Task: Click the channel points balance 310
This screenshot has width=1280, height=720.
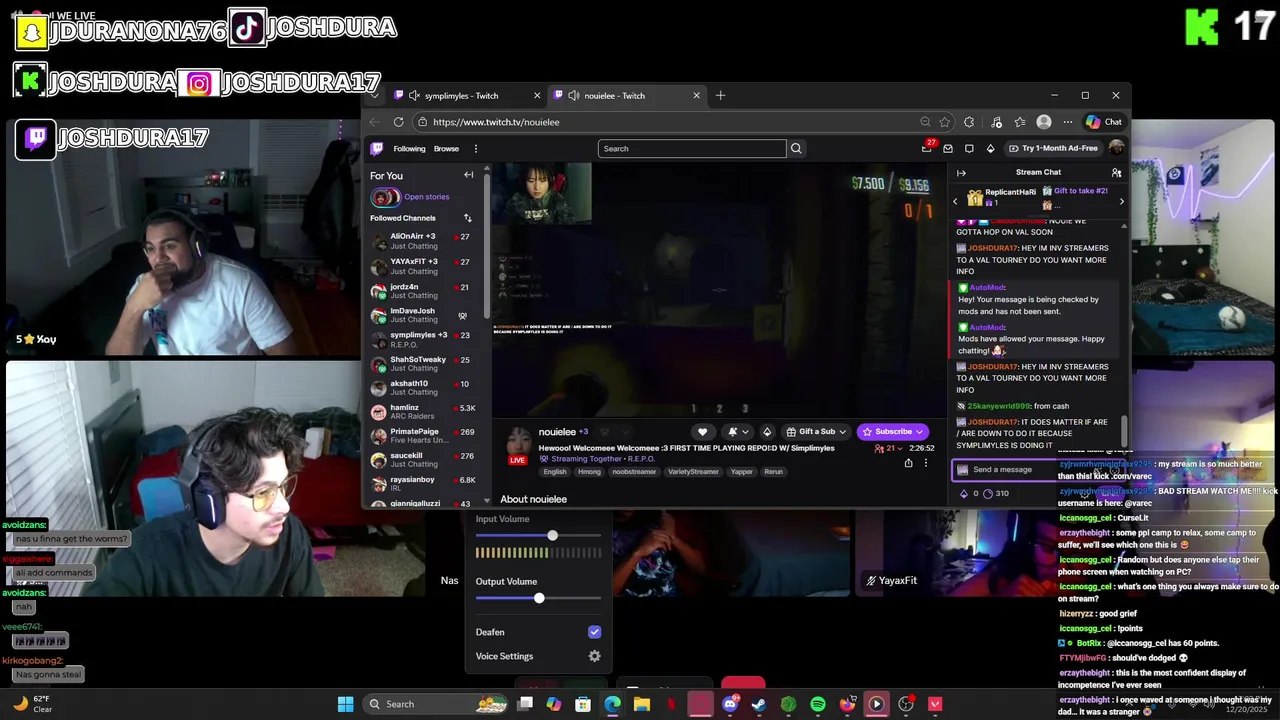Action: (x=996, y=493)
